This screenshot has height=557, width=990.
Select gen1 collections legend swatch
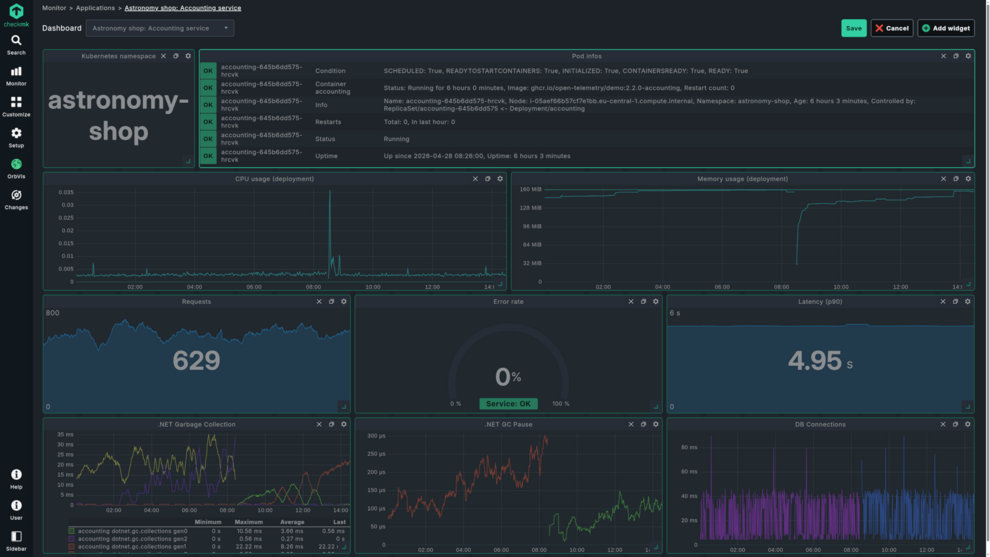coord(71,546)
